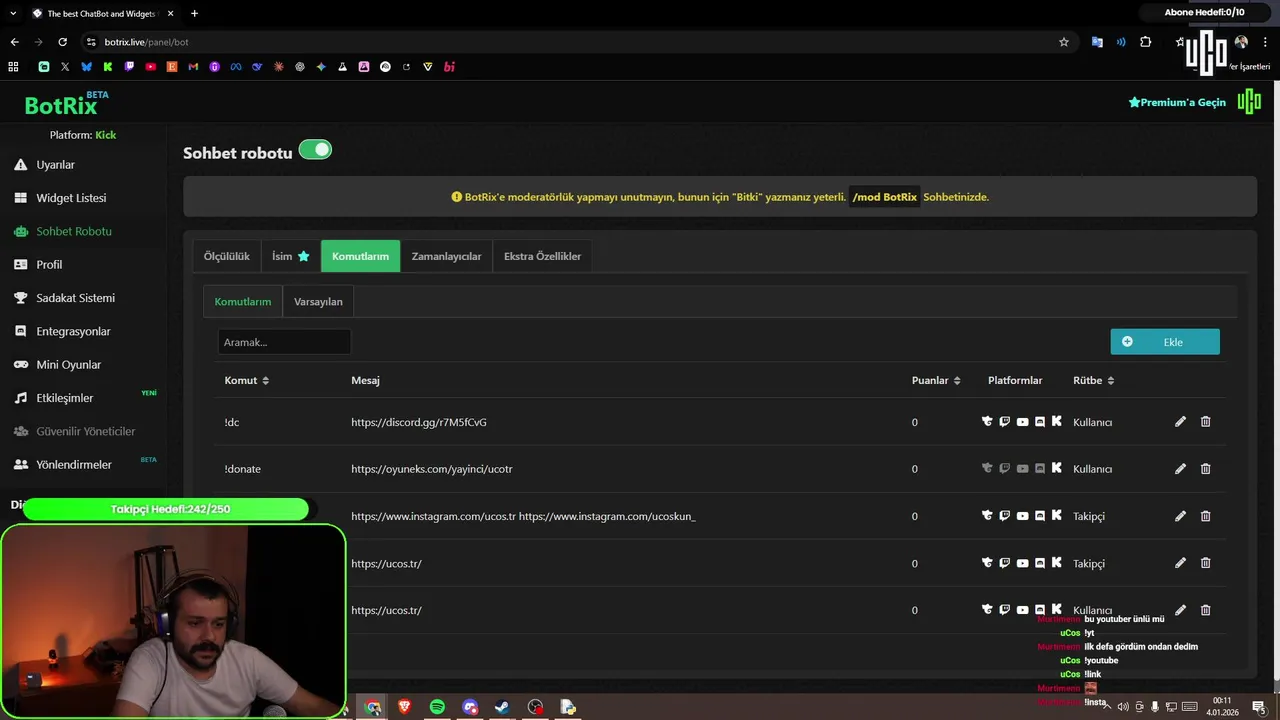
Task: Open Etkileşimler in the sidebar
Action: 65,398
